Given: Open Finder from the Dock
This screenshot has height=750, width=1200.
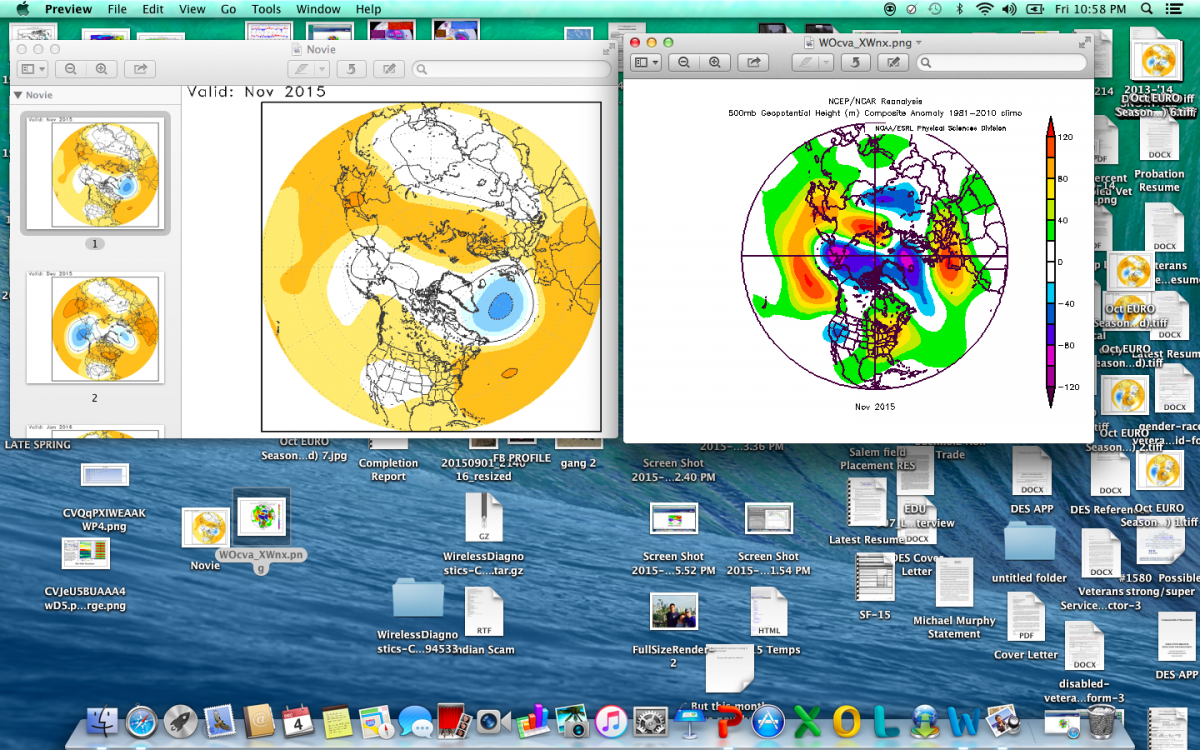Looking at the screenshot, I should [103, 722].
